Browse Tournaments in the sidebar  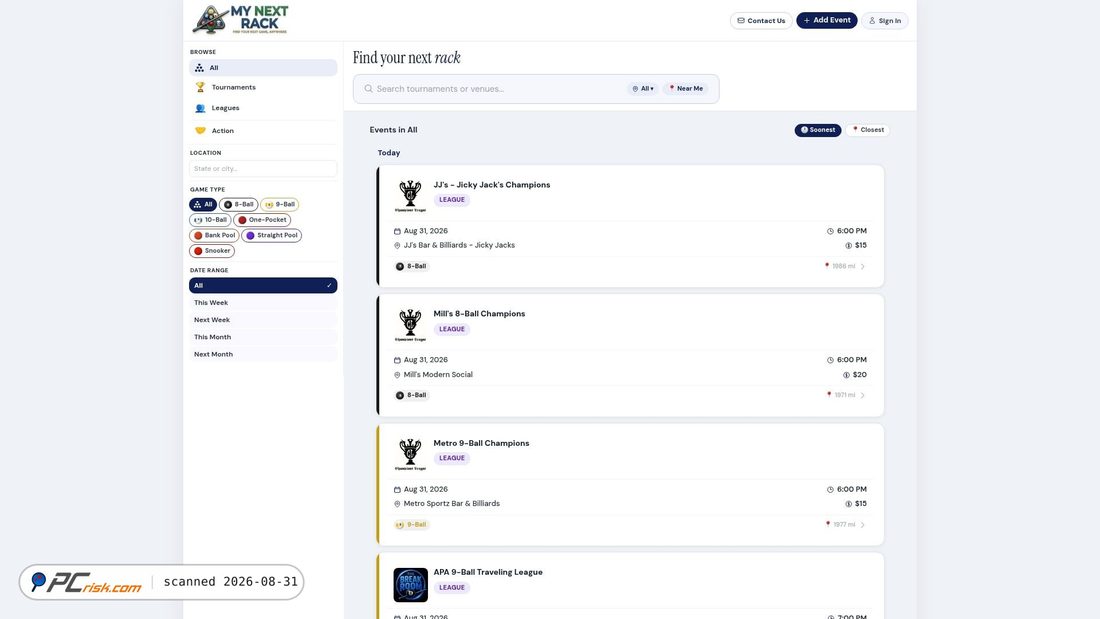click(263, 87)
